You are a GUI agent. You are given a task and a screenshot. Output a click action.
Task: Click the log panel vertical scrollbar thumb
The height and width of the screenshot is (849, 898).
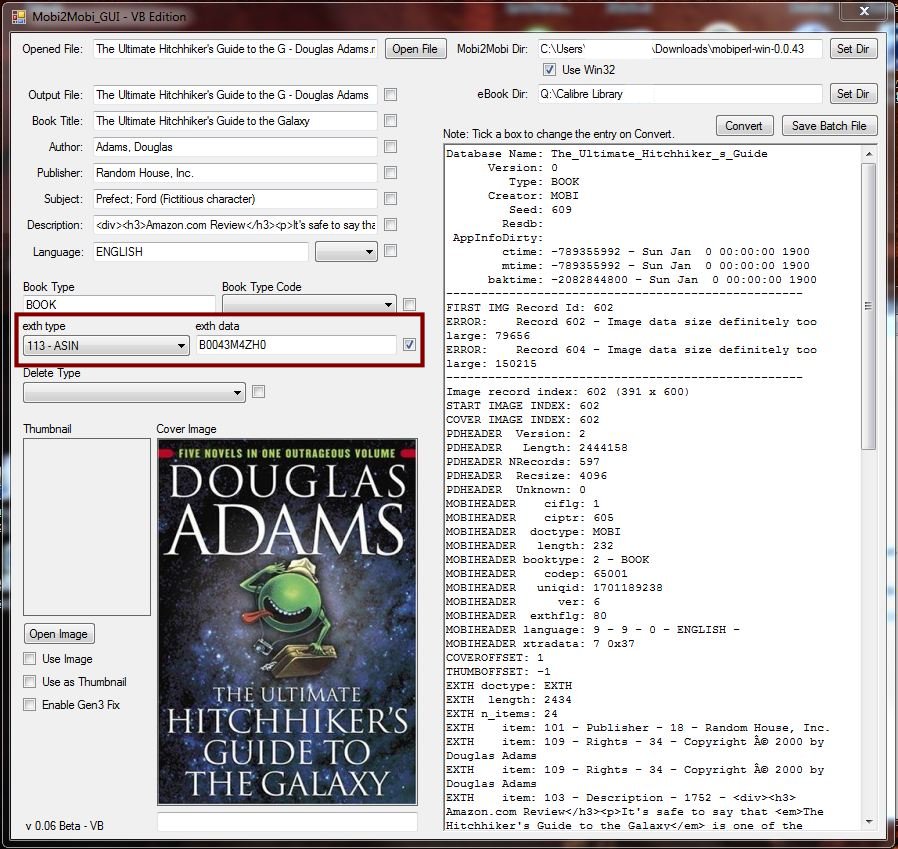[x=869, y=306]
